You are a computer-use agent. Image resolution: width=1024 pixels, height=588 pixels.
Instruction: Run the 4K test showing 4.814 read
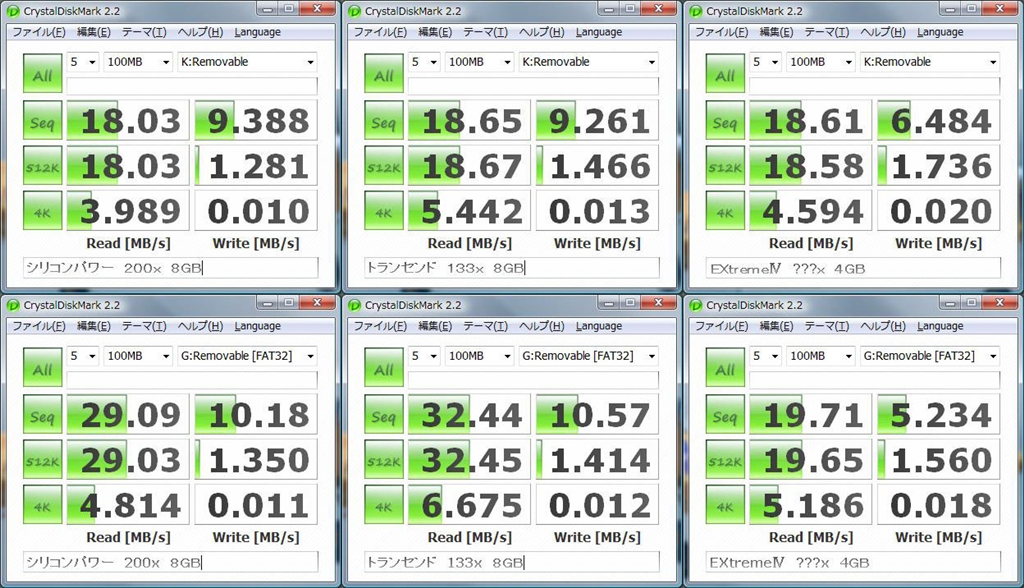(42, 504)
